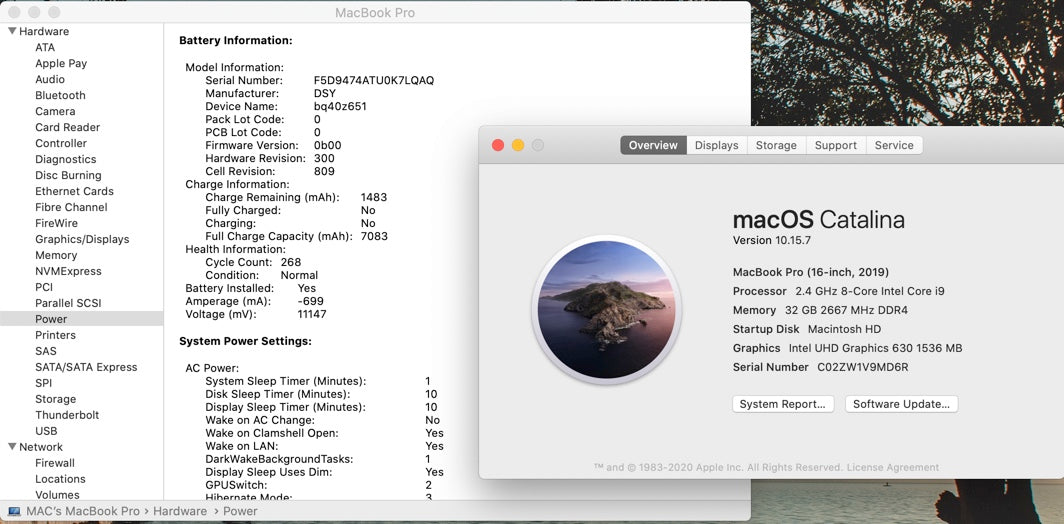Viewport: 1064px width, 524px height.
Task: Open the Storage tab in About window
Action: point(776,145)
